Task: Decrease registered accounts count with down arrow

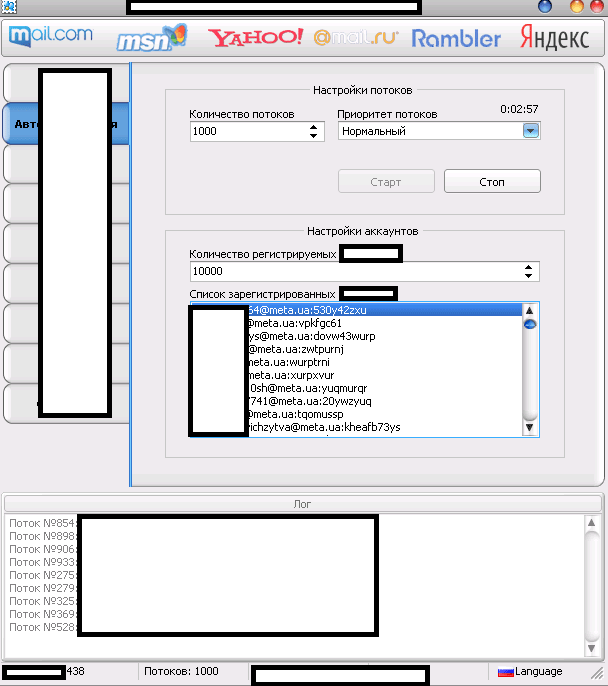Action: point(528,276)
